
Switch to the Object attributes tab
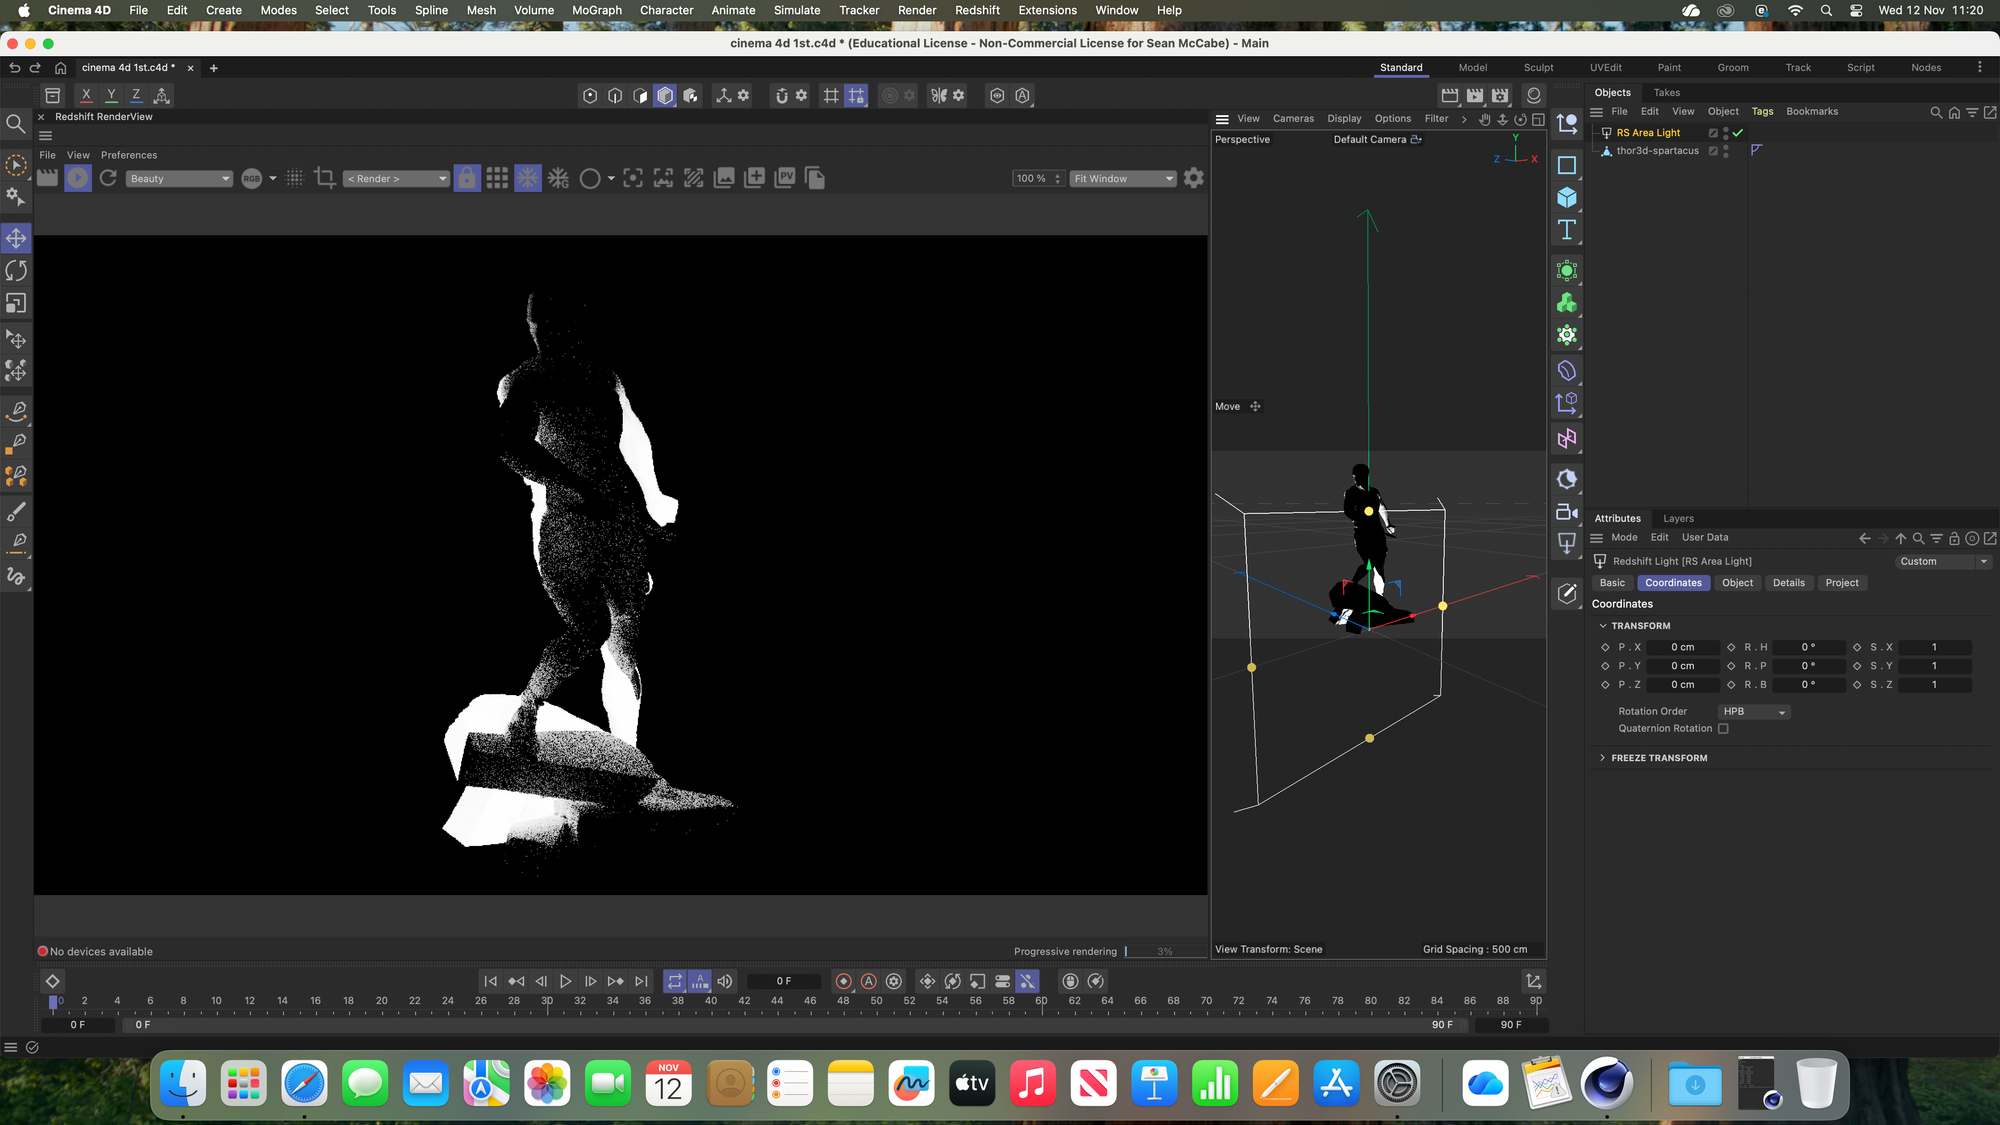pos(1737,583)
